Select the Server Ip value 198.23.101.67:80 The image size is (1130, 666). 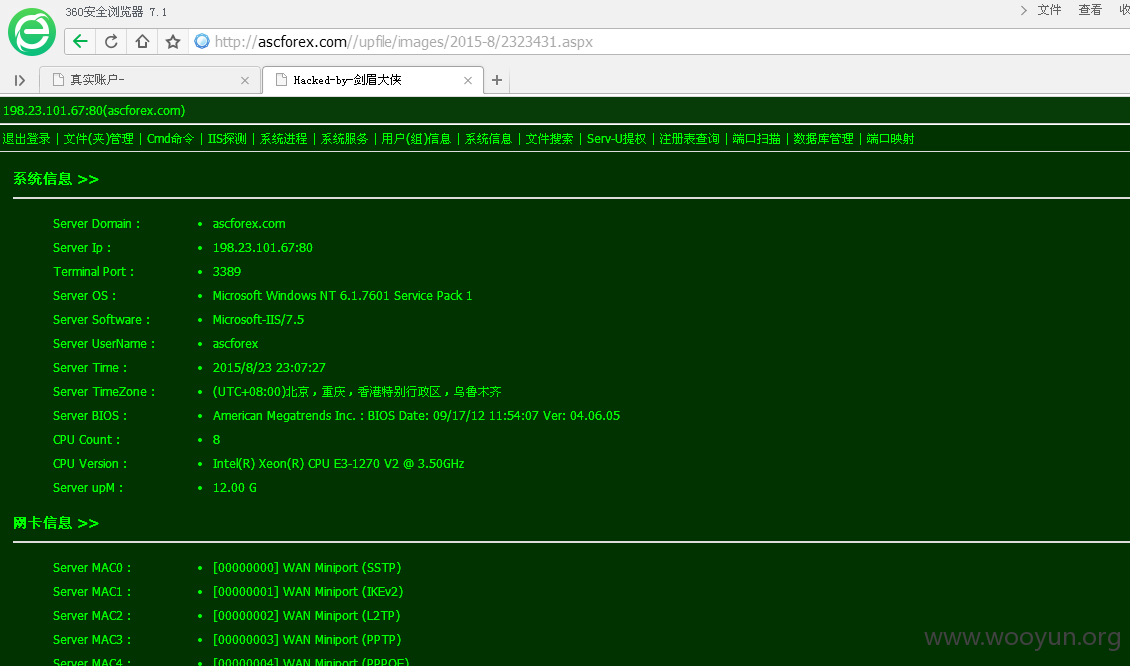(262, 247)
